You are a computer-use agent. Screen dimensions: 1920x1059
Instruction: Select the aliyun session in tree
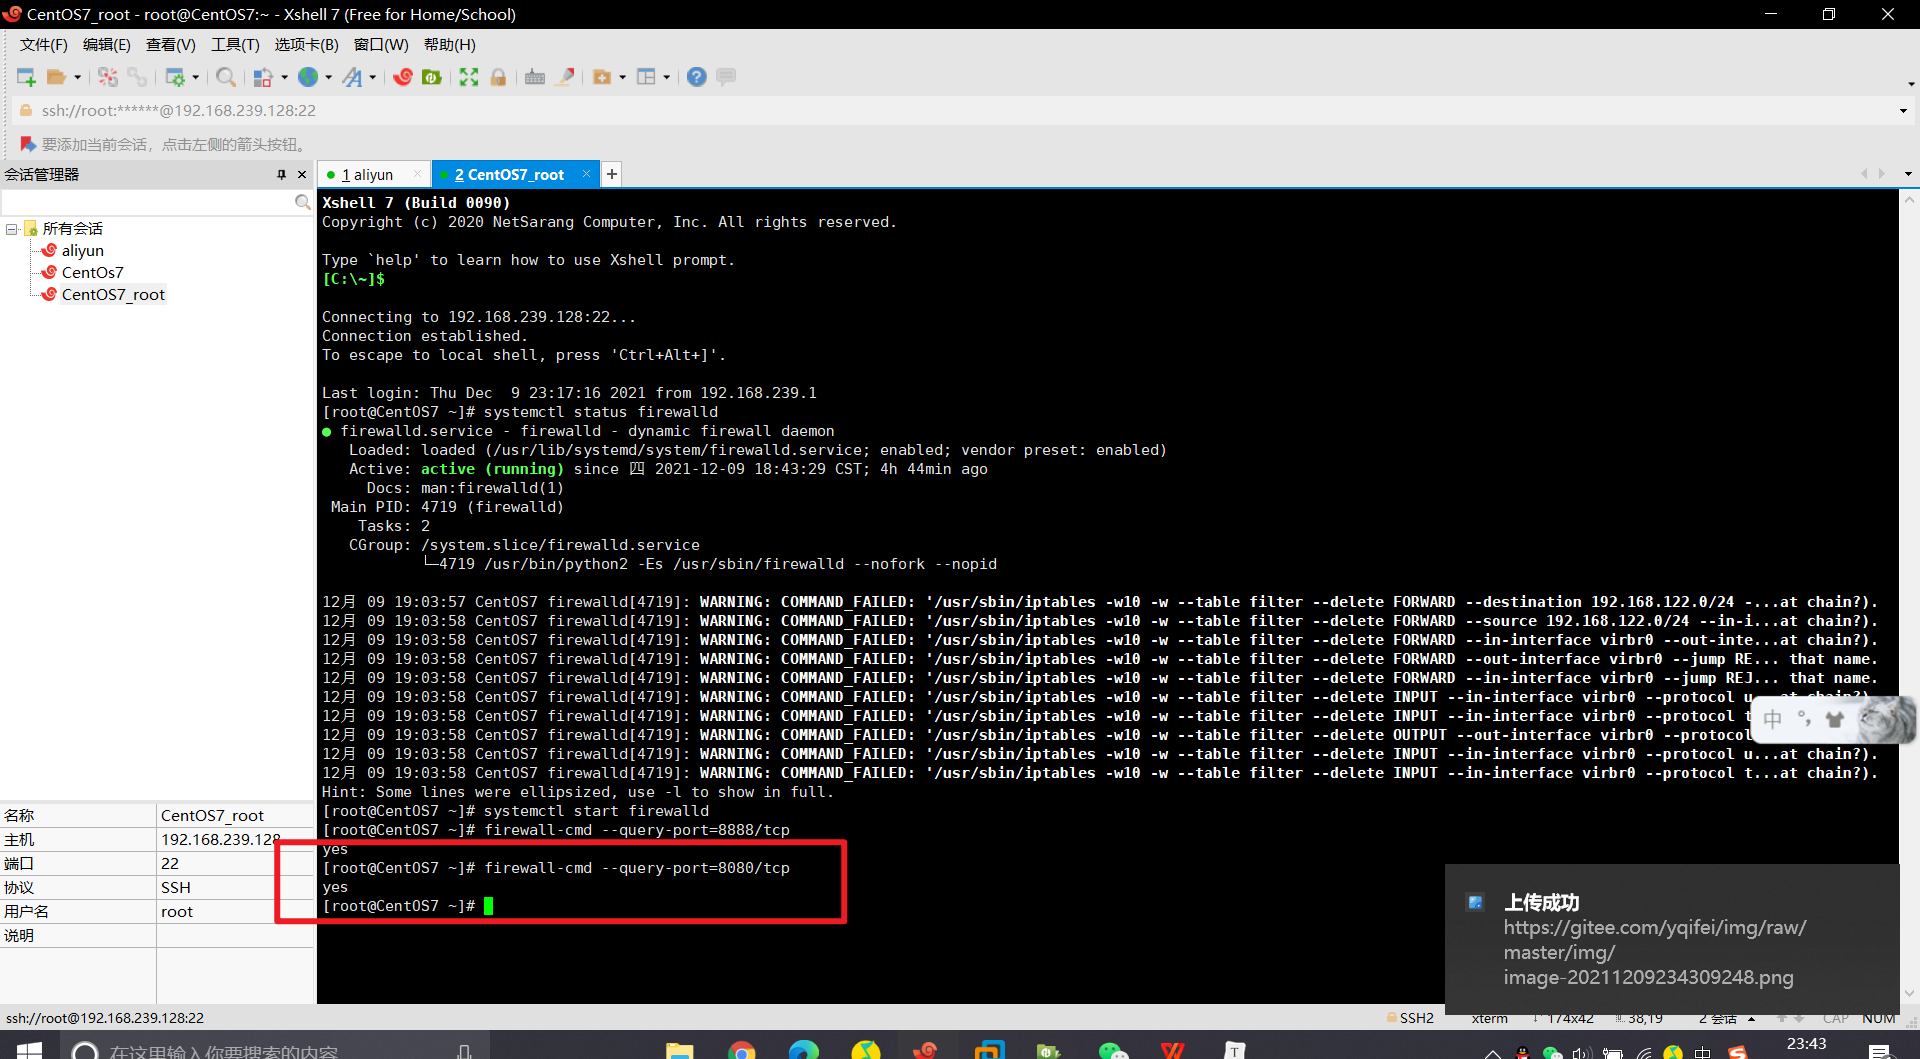coord(82,251)
